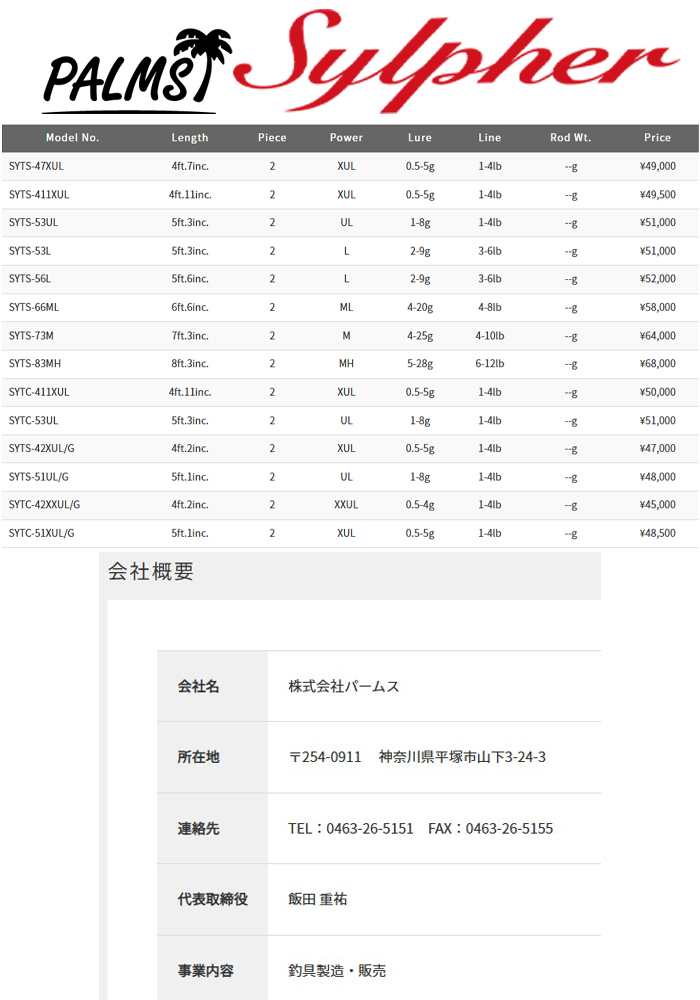This screenshot has width=700, height=1000.
Task: Click the ¥68,000 price cell
Action: 657,364
